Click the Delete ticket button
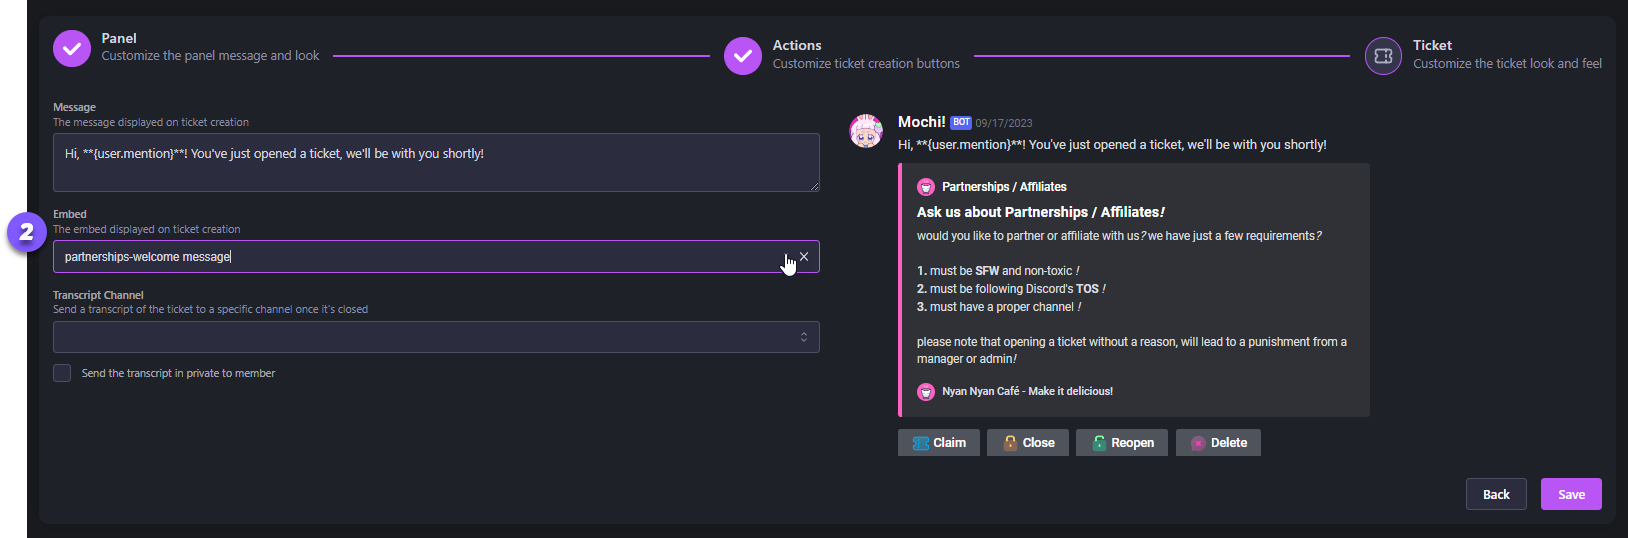The height and width of the screenshot is (538, 1628). (x=1218, y=443)
